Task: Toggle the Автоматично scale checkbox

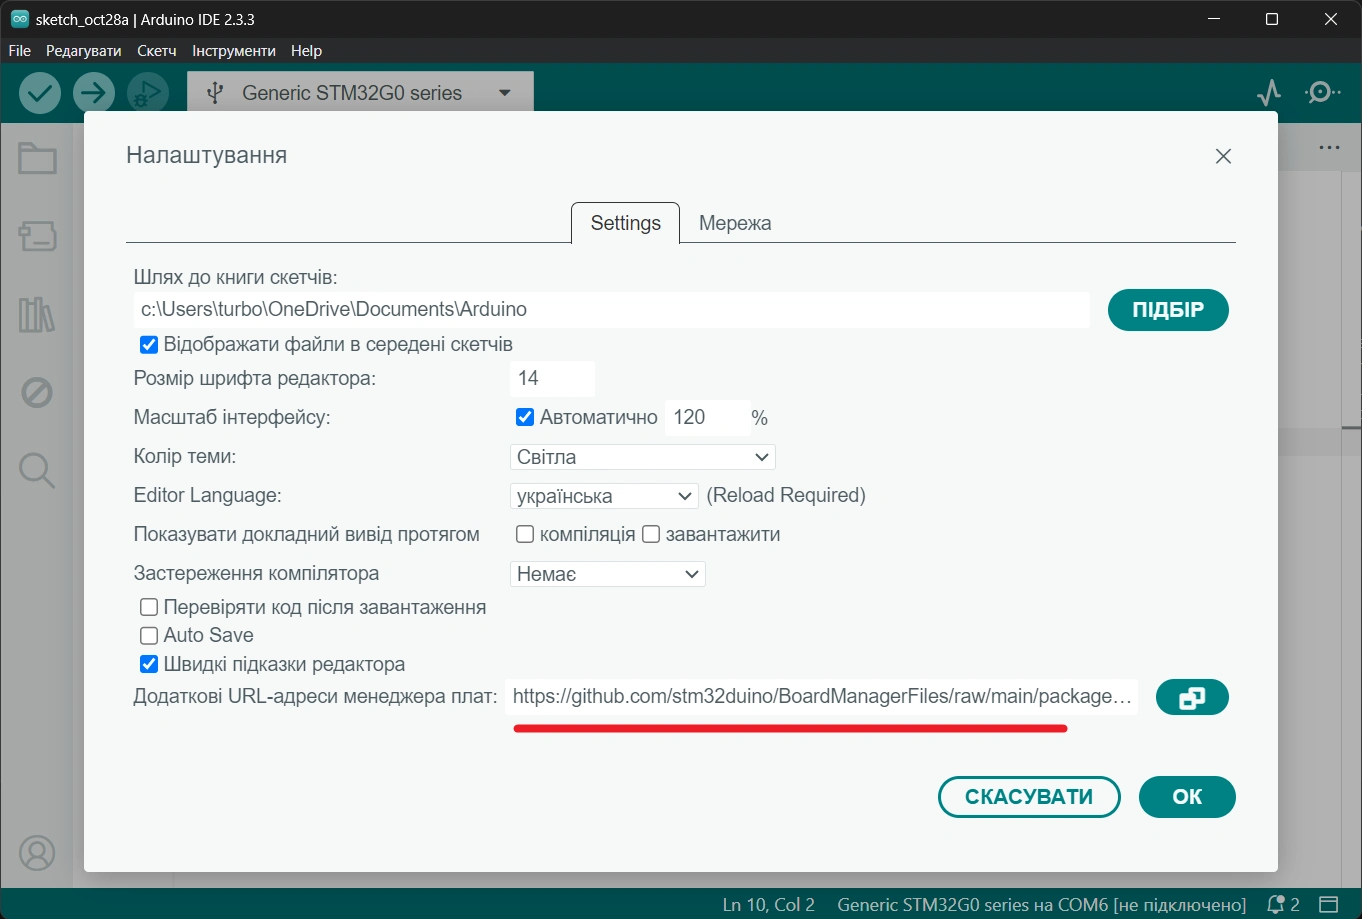Action: point(525,417)
